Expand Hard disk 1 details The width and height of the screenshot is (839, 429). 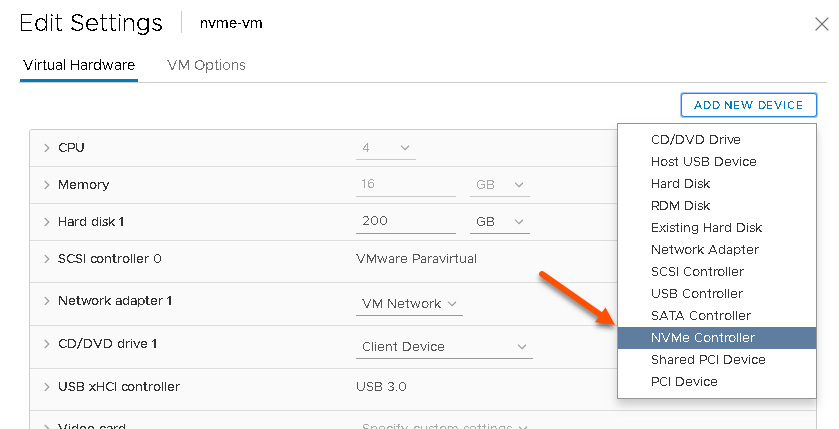coord(47,221)
